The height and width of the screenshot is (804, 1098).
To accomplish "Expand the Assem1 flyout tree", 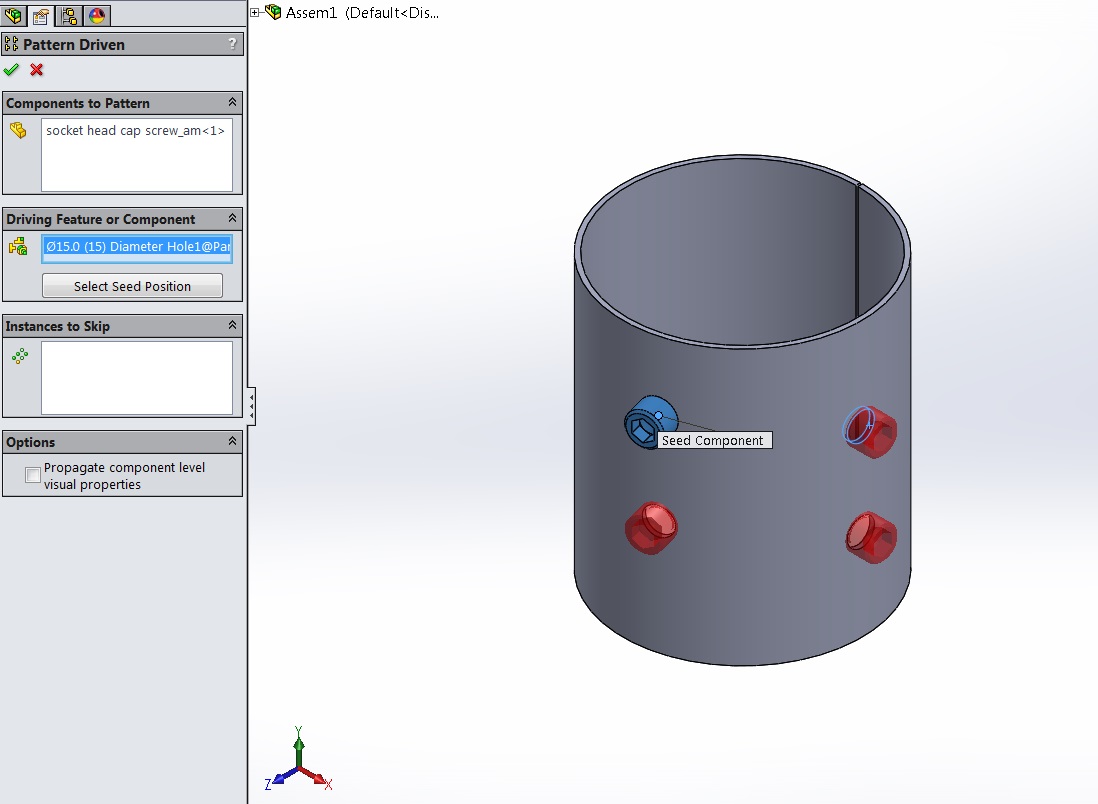I will tap(256, 13).
